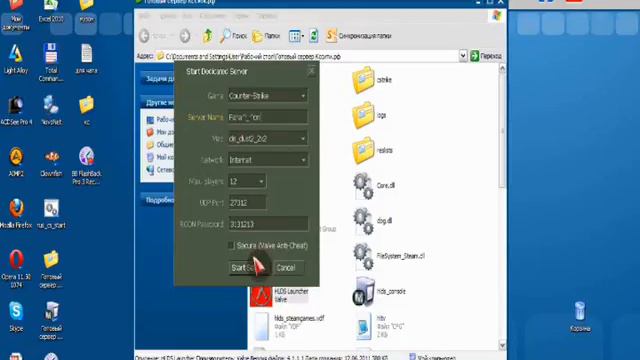Open the КС folder on the desktop
Image resolution: width=640 pixels, height=360 pixels.
pyautogui.click(x=86, y=110)
